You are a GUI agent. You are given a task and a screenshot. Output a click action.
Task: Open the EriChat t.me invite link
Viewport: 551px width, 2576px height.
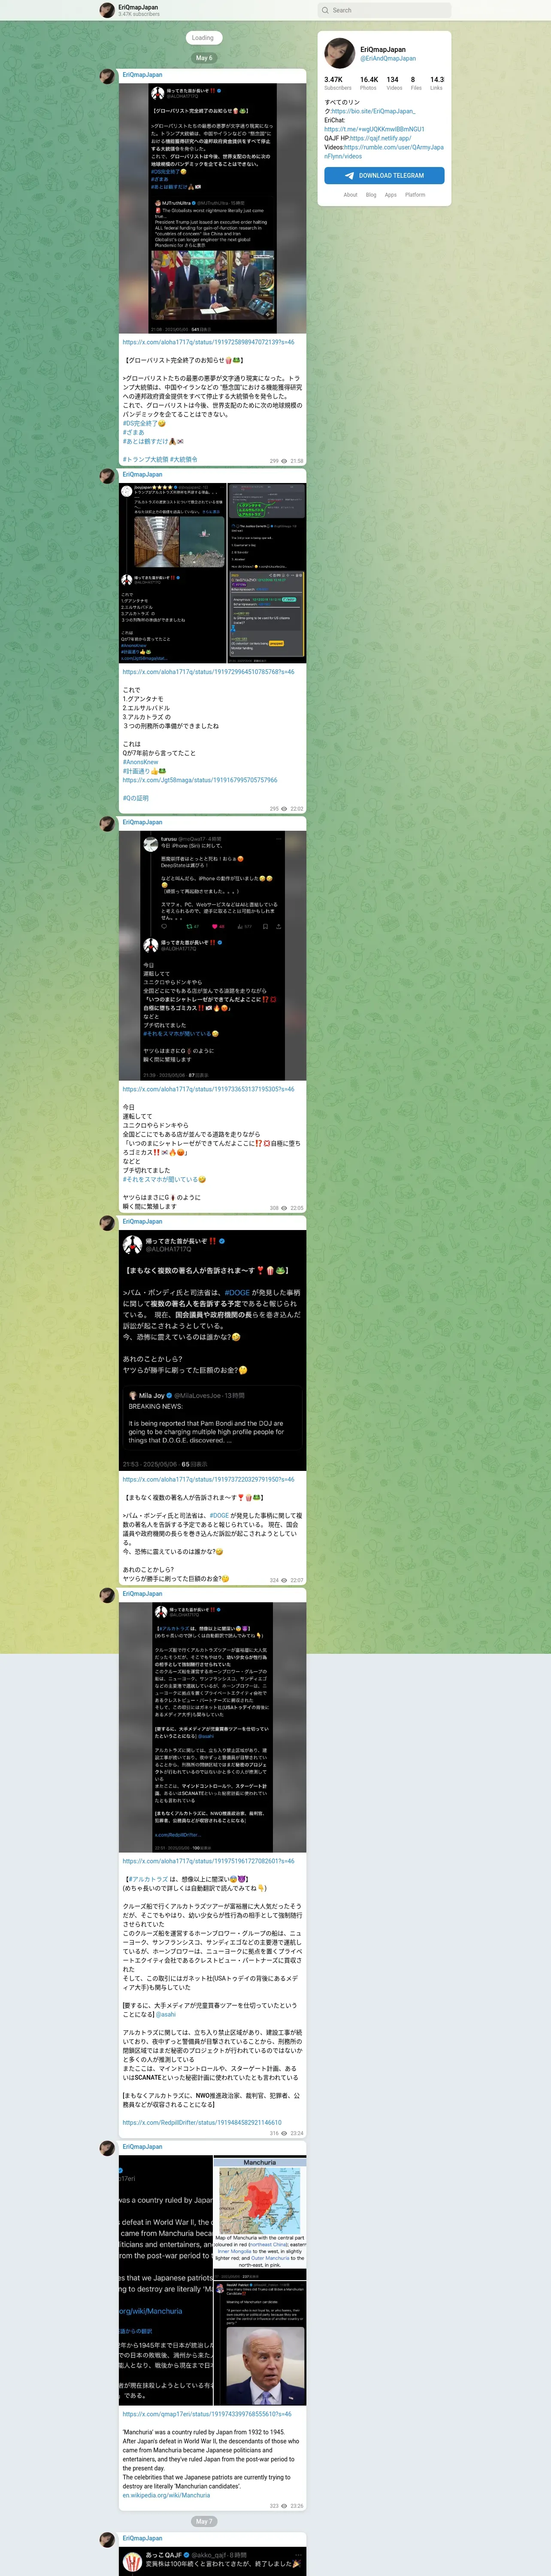[x=374, y=129]
